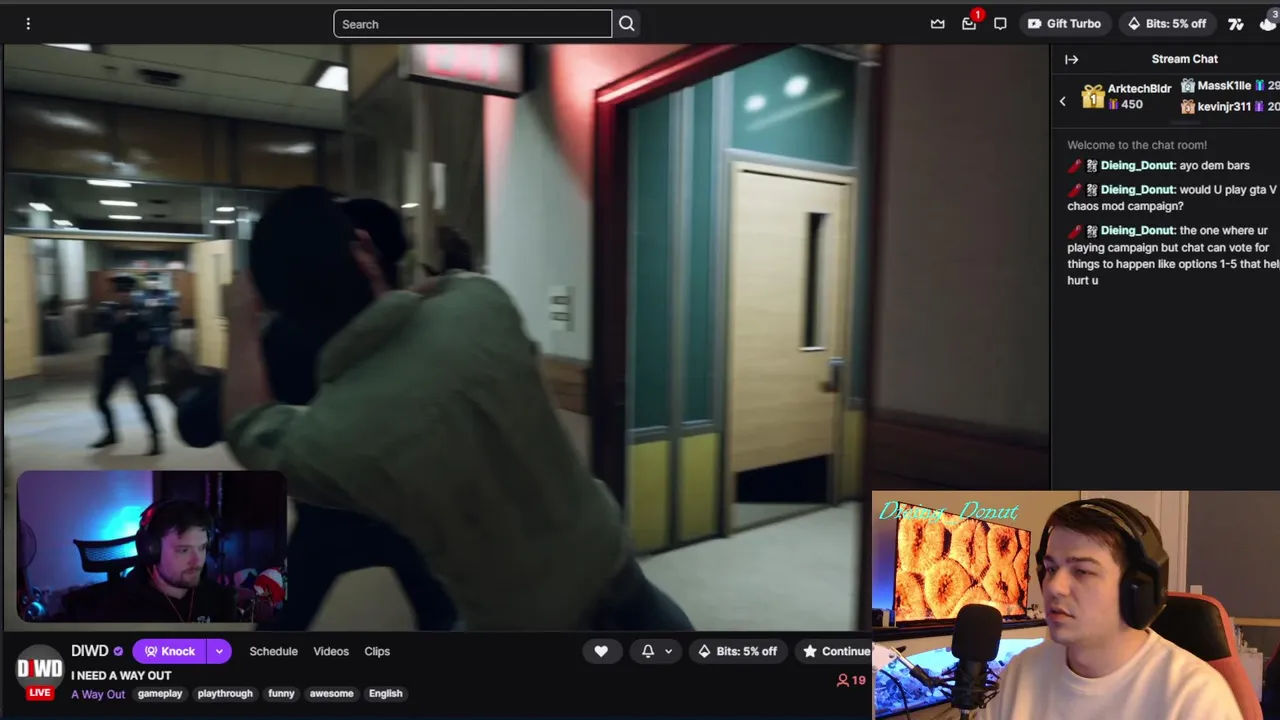Click the funny tag
This screenshot has height=720, width=1280.
tap(281, 693)
